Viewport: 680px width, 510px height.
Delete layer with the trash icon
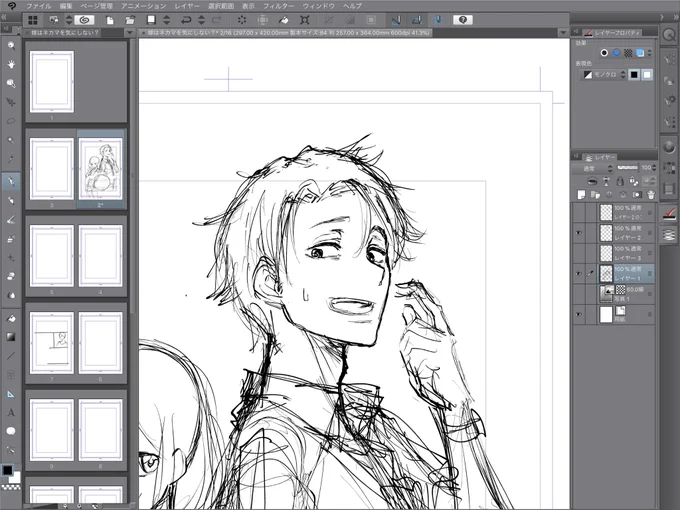click(x=651, y=195)
